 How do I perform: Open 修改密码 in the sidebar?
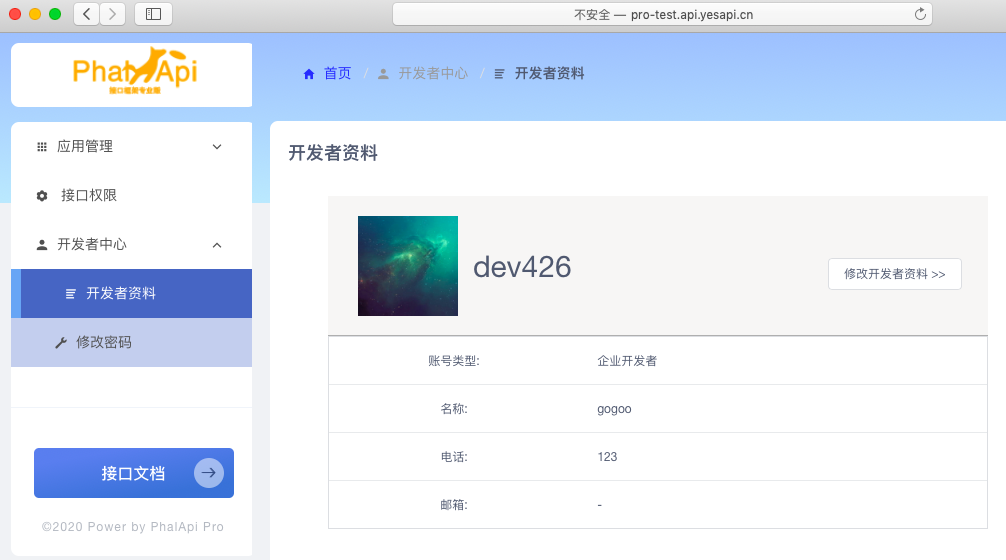(104, 343)
